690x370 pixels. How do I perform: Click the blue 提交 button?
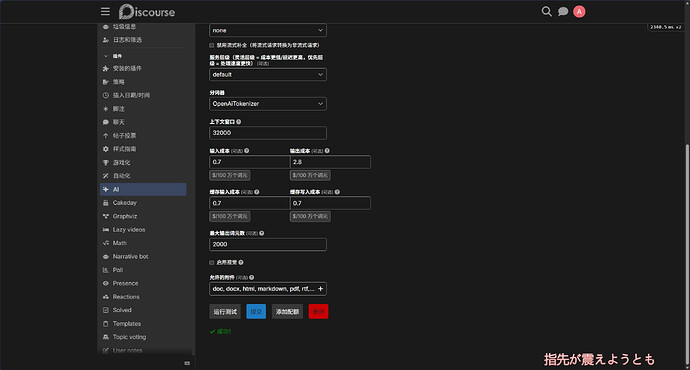(256, 311)
